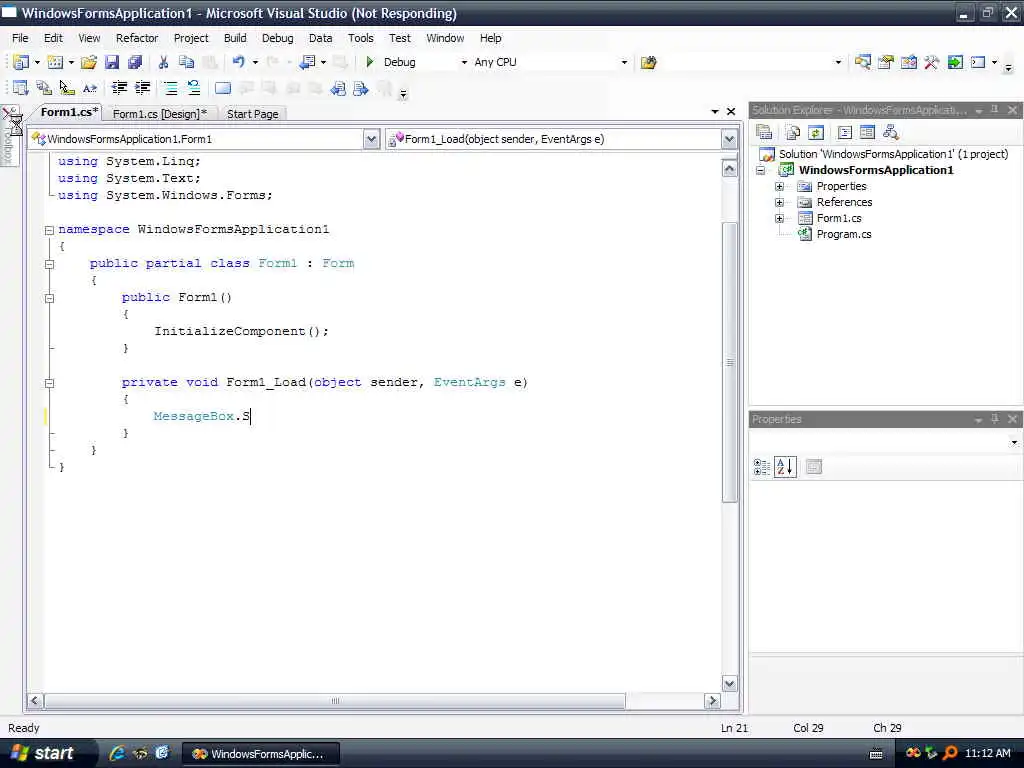Open the Any CPU platform dropdown

point(624,62)
